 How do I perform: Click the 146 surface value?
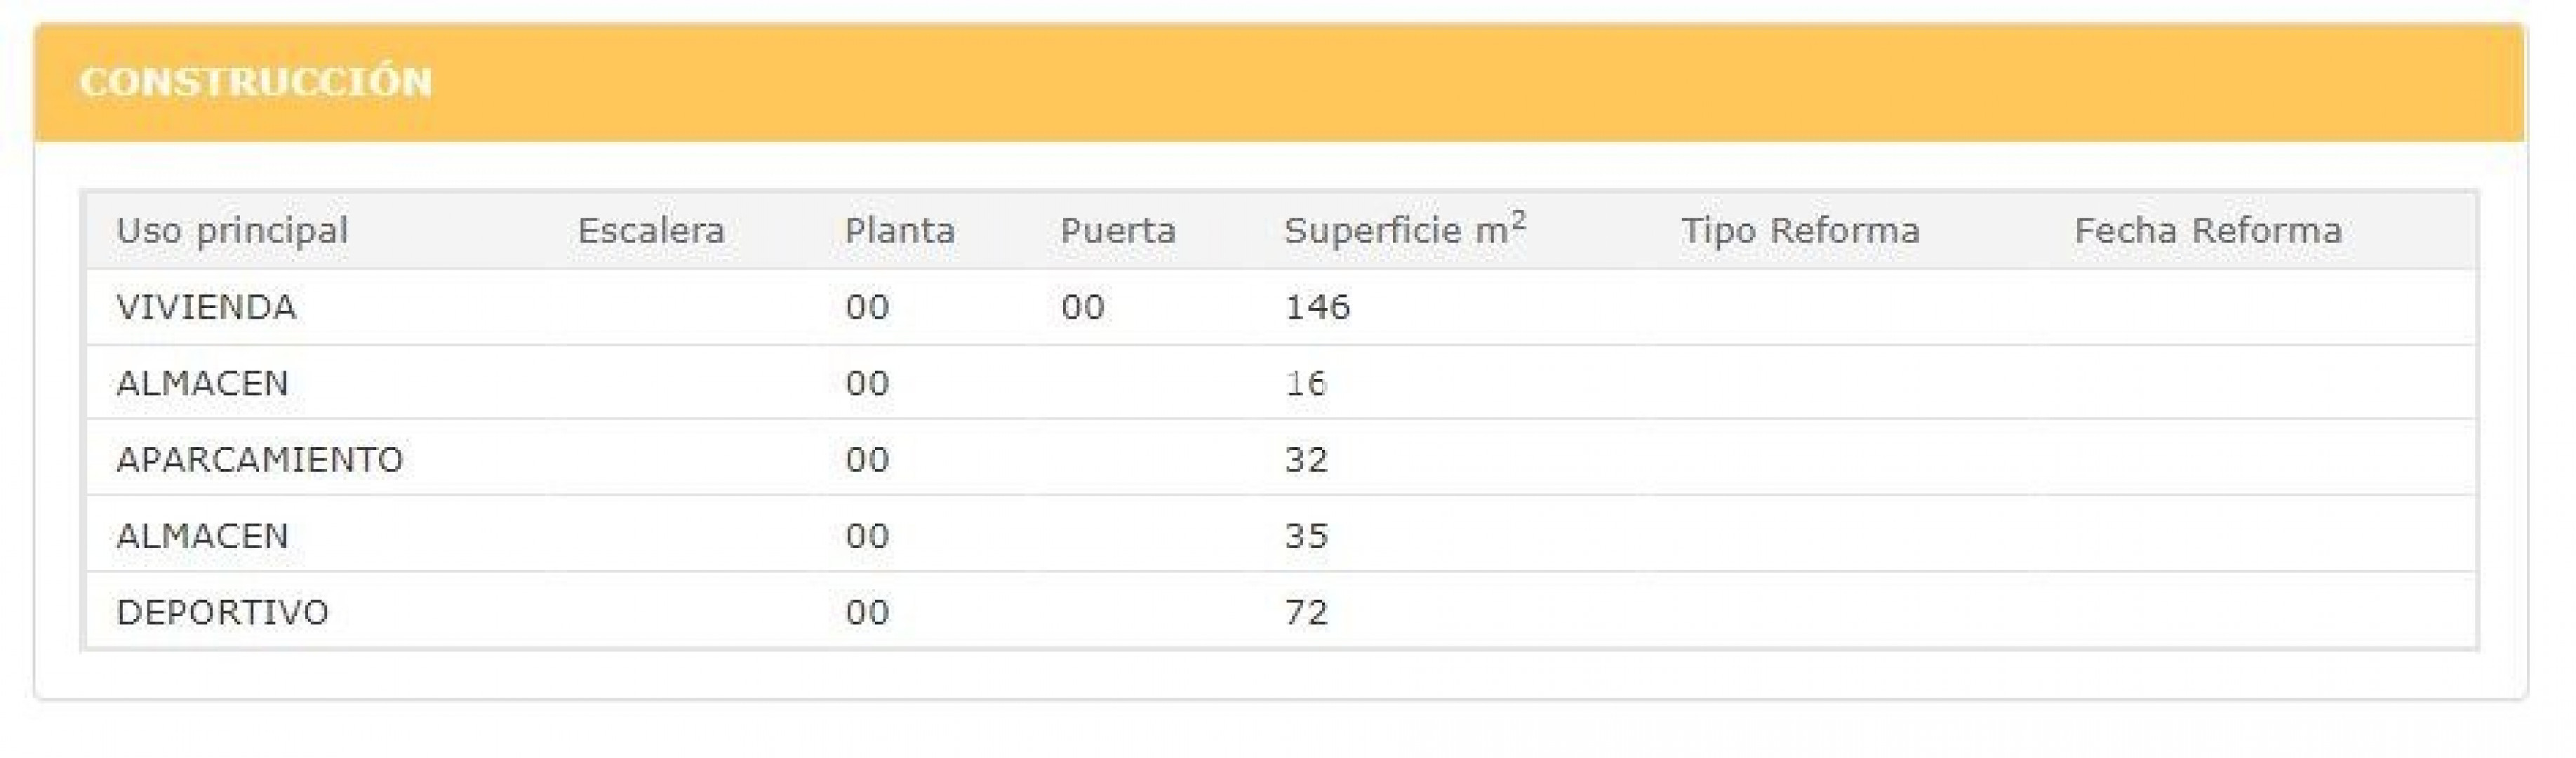click(1317, 307)
